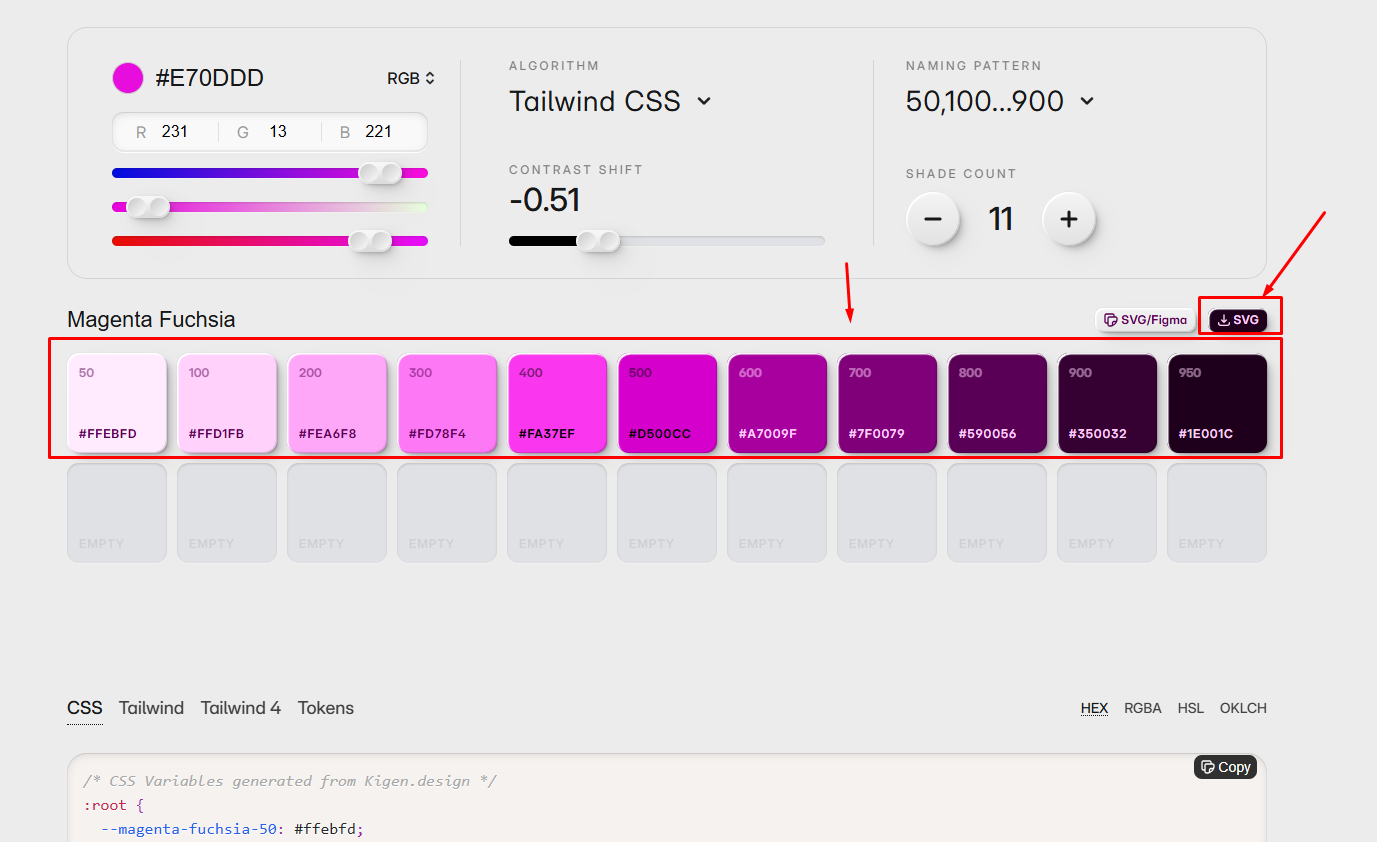Image resolution: width=1377 pixels, height=842 pixels.
Task: Click the RGB format switcher arrows
Action: (430, 77)
